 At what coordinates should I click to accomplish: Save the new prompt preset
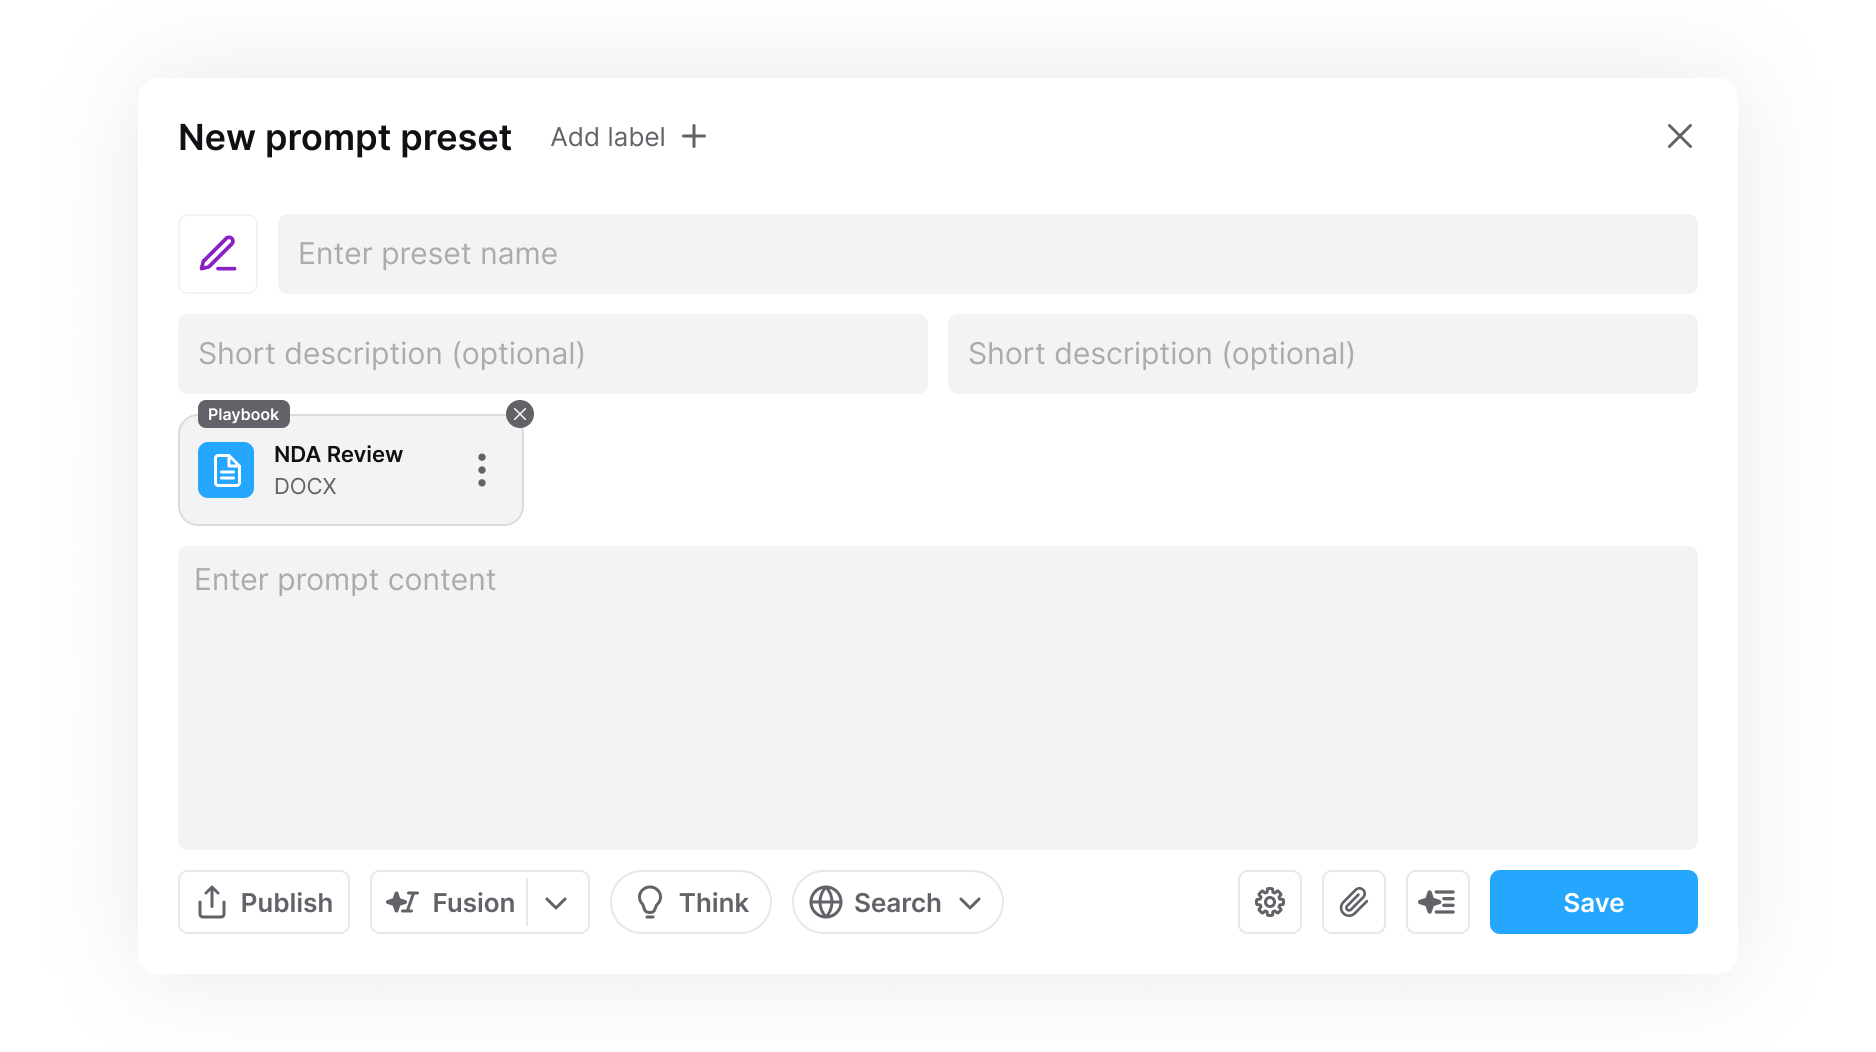[x=1592, y=902]
